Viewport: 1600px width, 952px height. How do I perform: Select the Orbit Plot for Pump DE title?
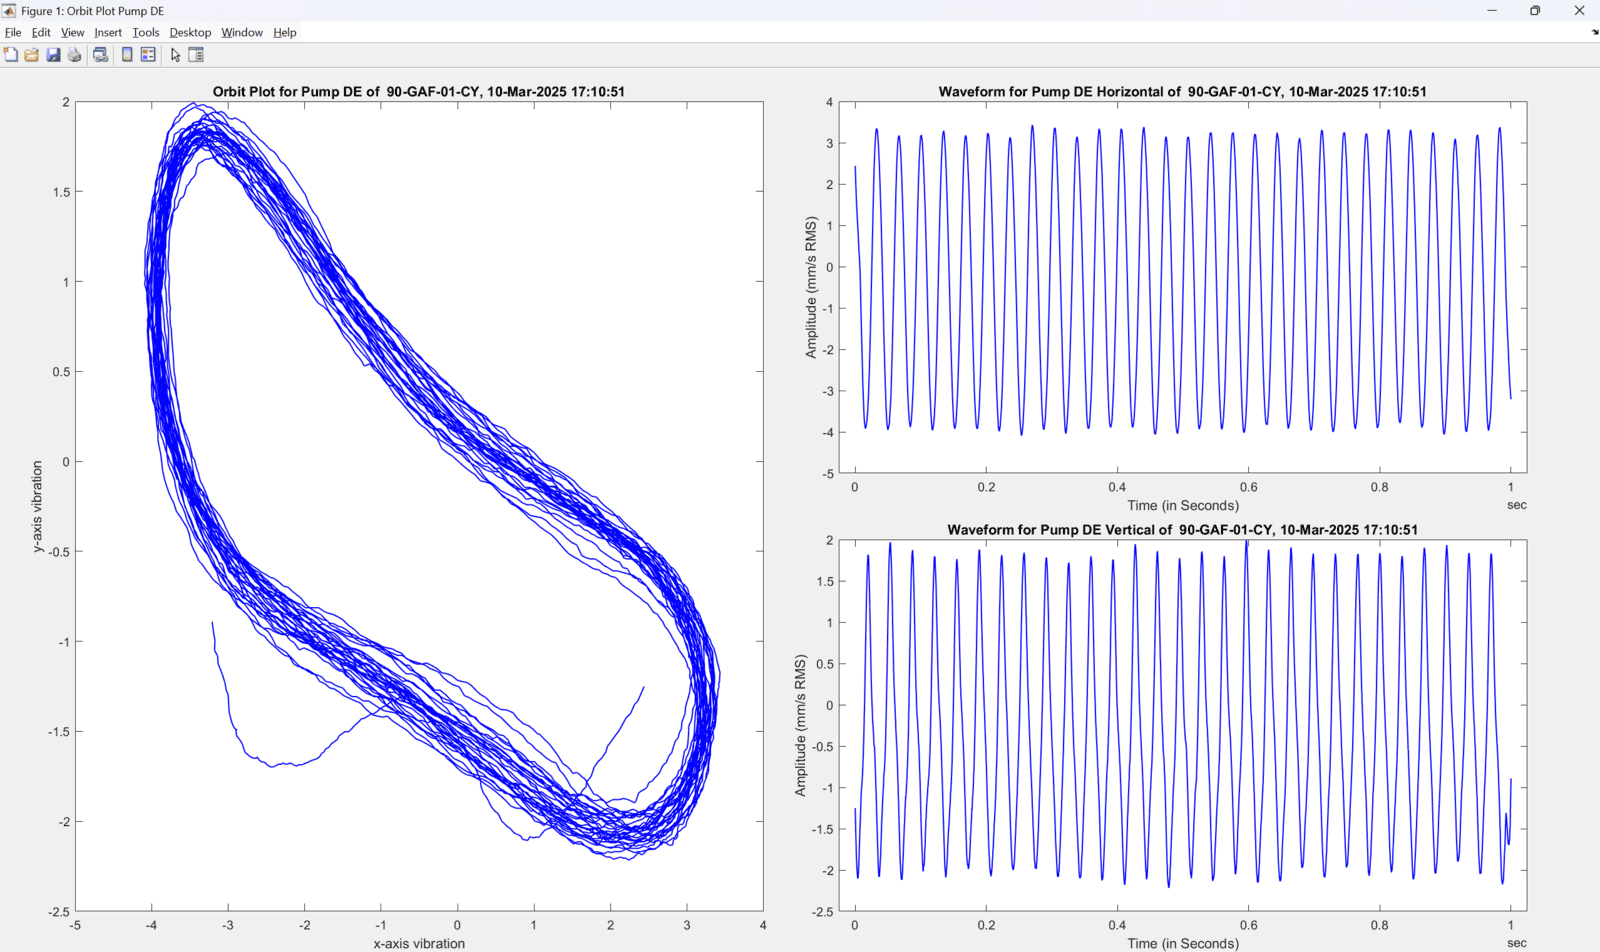pos(418,91)
